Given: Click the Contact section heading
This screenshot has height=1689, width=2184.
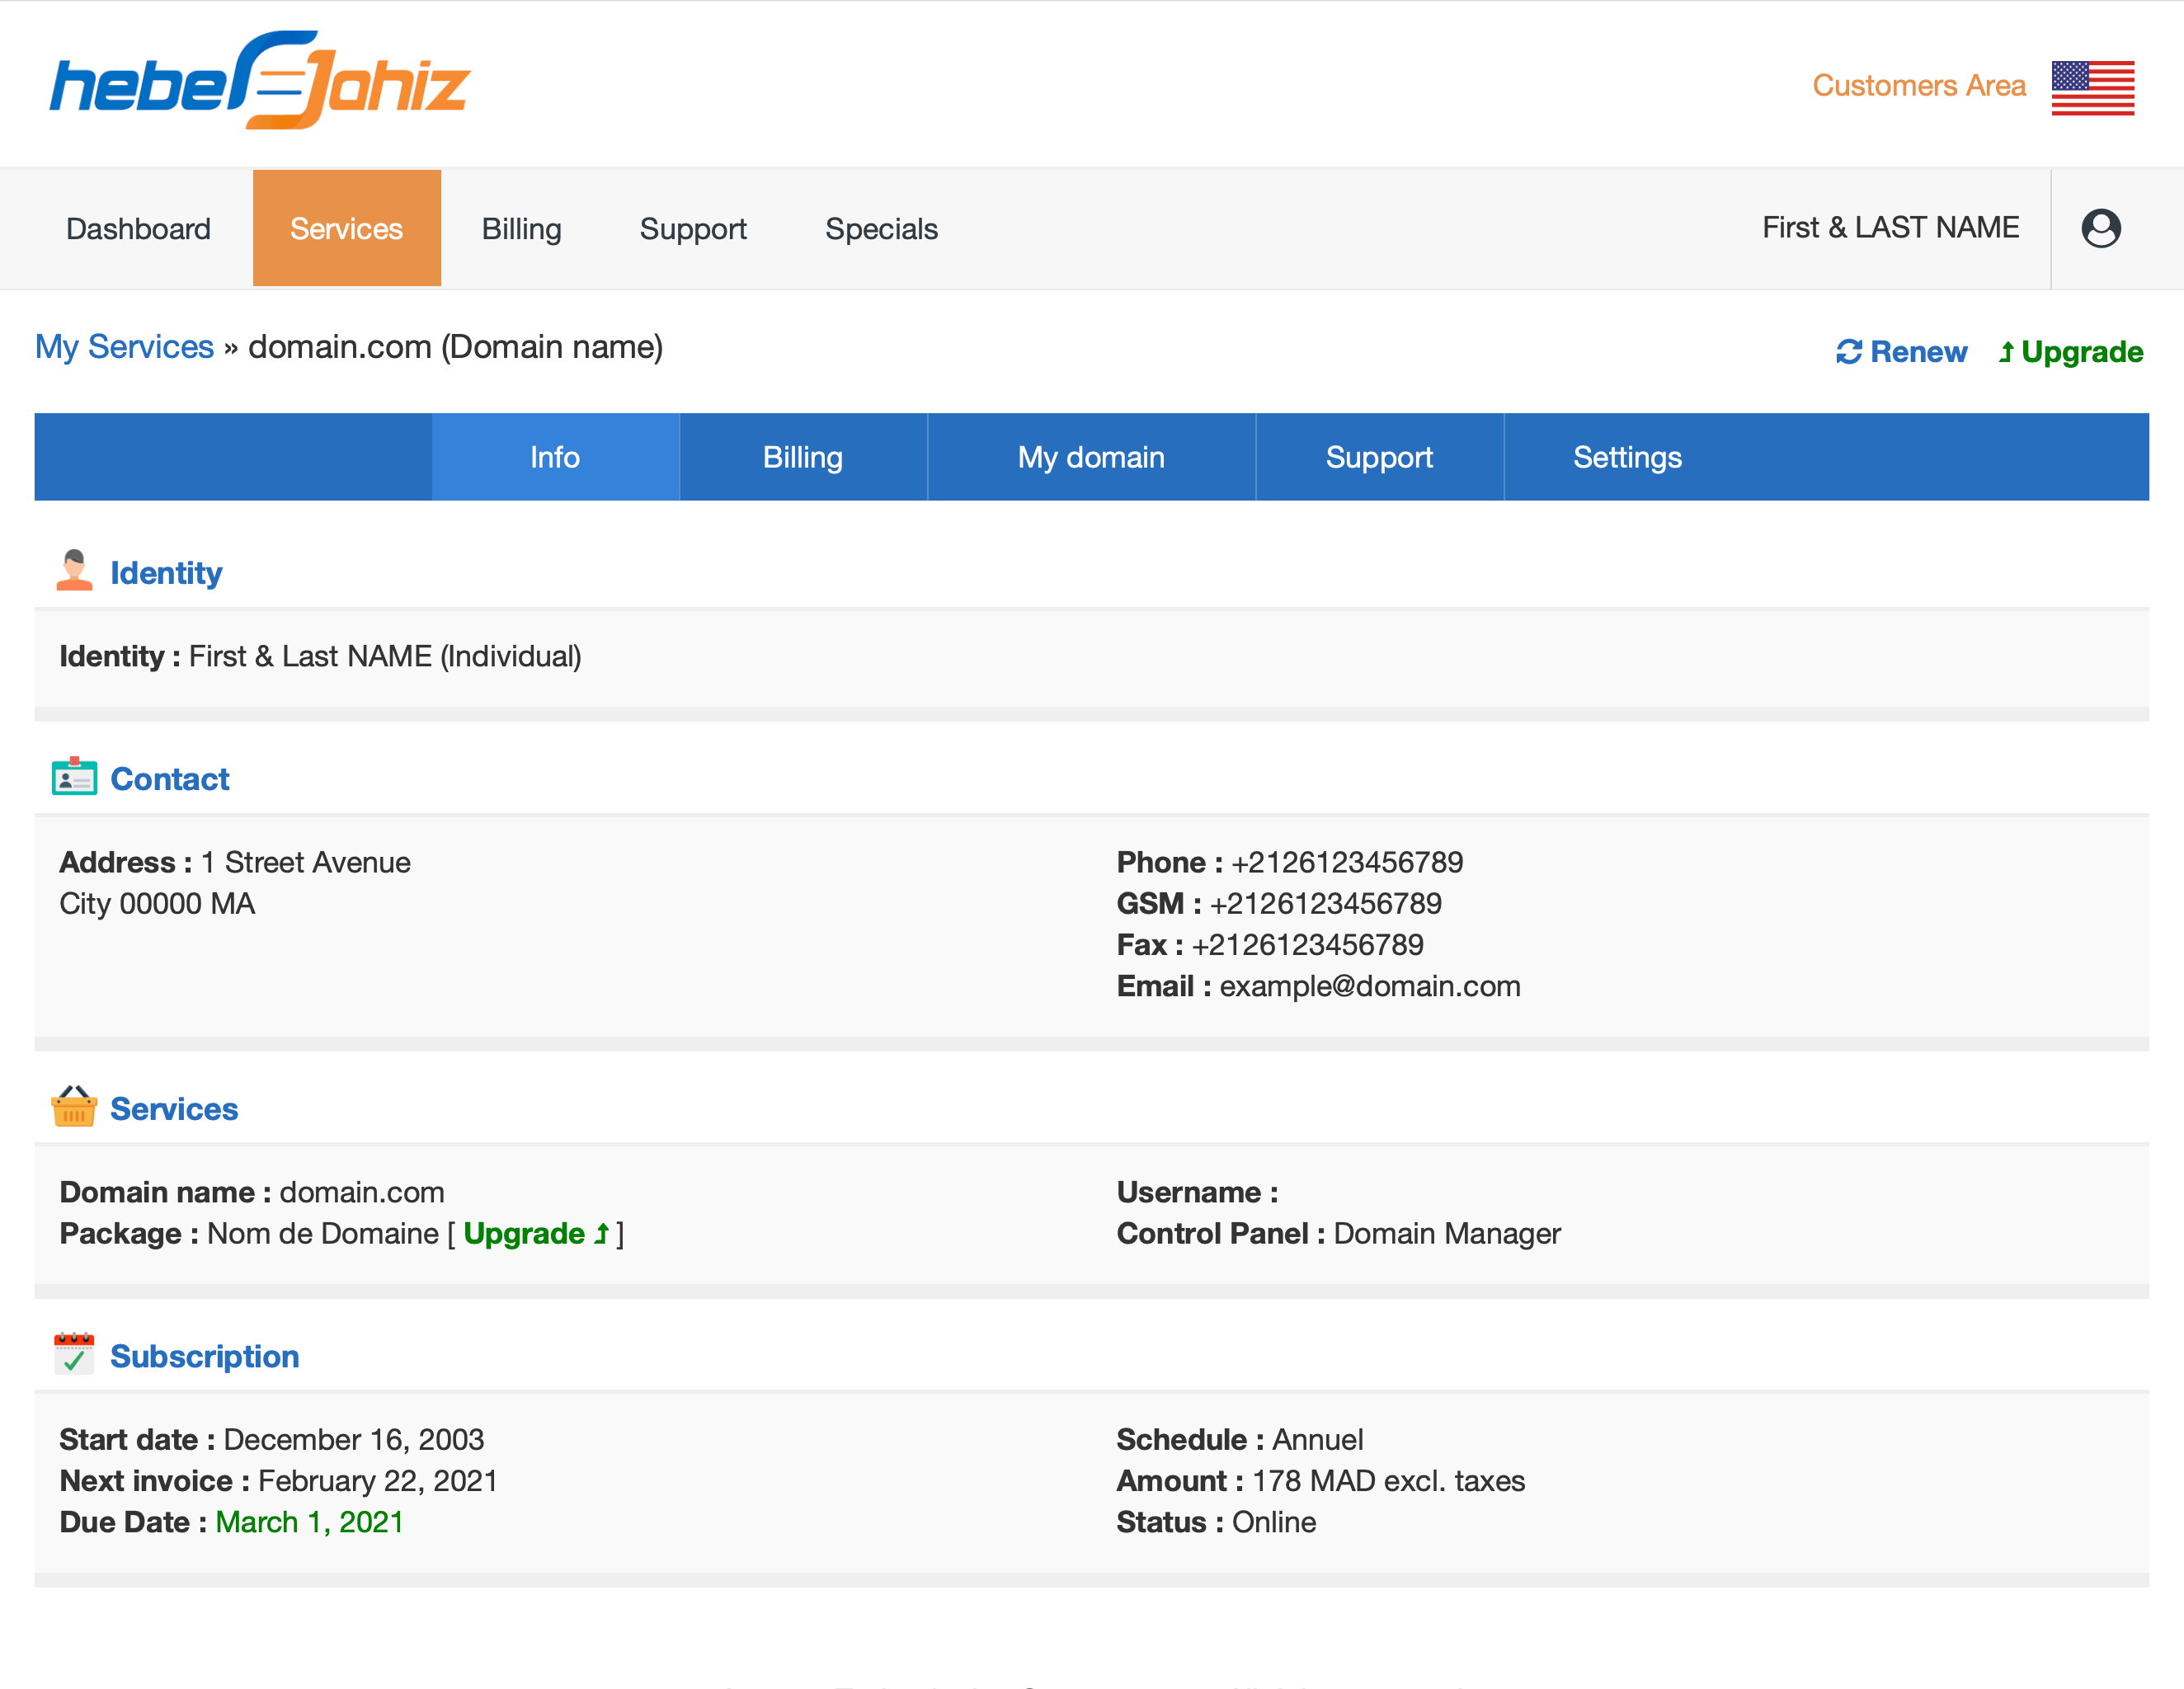Looking at the screenshot, I should [x=169, y=779].
